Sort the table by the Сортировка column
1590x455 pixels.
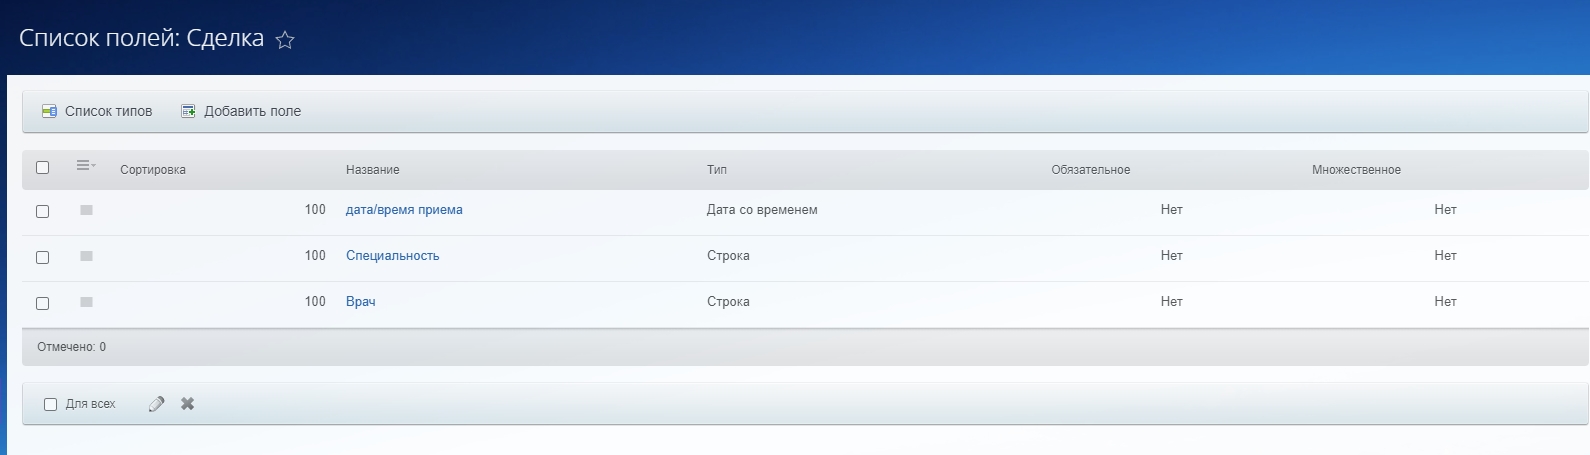point(153,170)
